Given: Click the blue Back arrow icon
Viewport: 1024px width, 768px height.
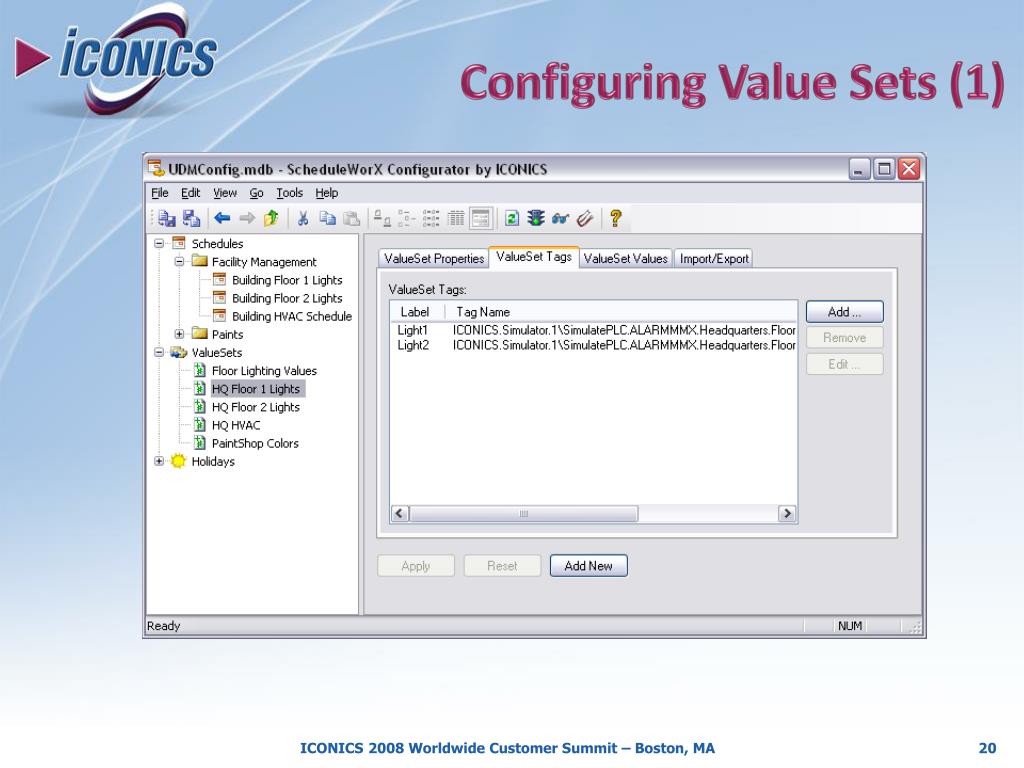Looking at the screenshot, I should (222, 219).
